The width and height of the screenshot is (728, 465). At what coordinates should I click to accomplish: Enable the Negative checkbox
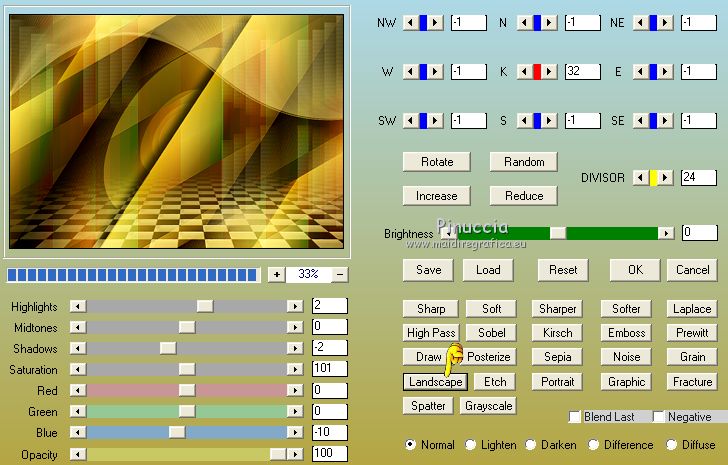(658, 416)
